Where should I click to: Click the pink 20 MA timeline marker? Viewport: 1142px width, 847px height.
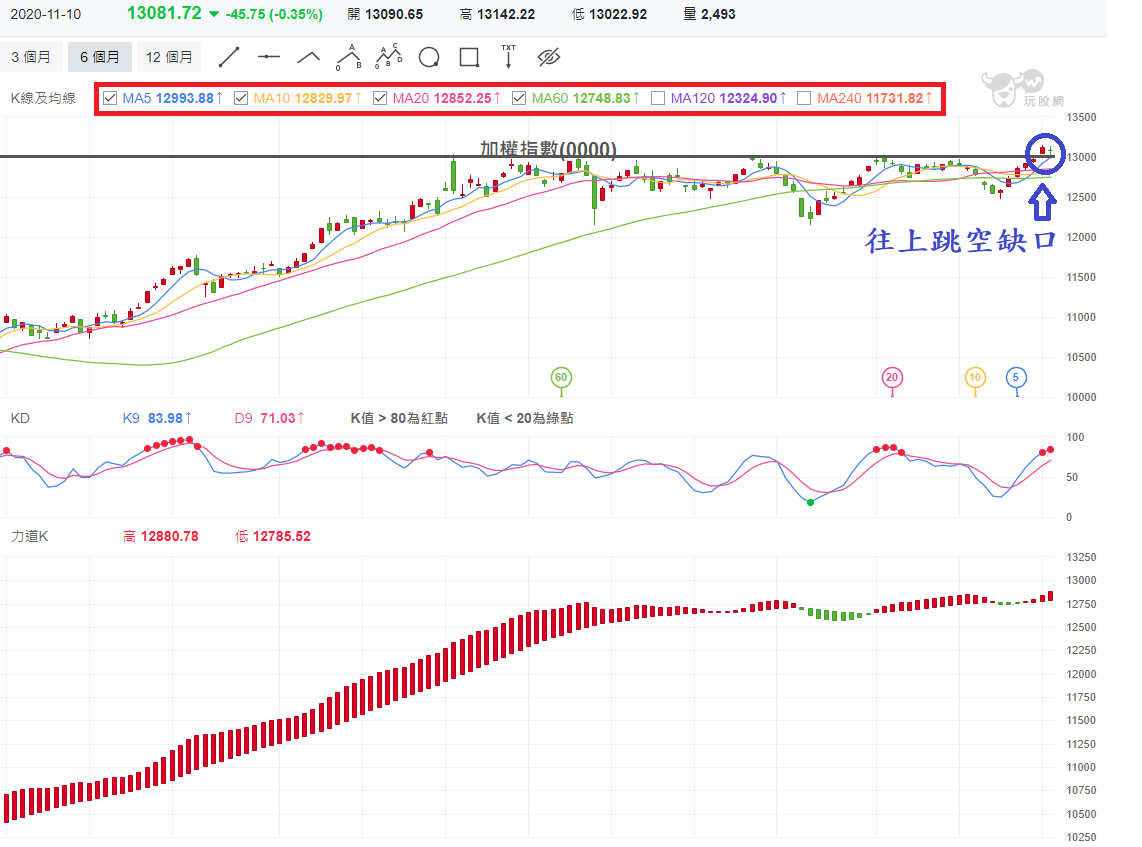(892, 377)
